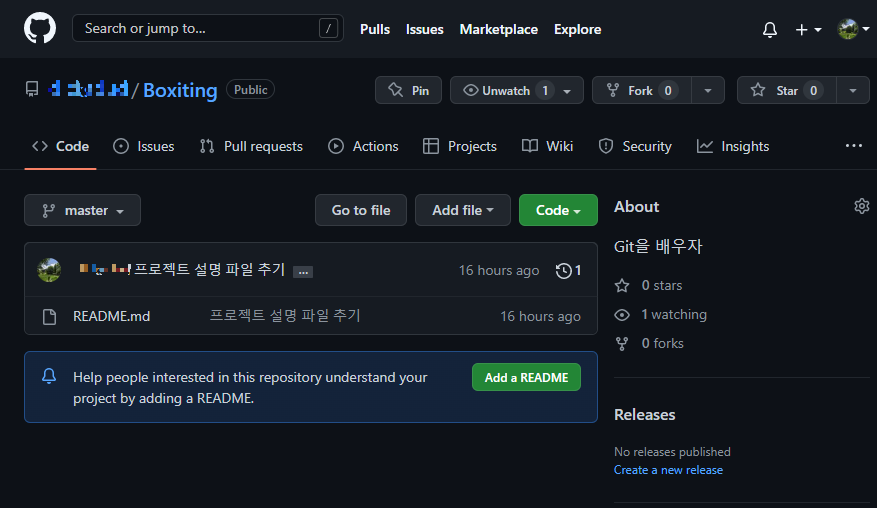Image resolution: width=877 pixels, height=508 pixels.
Task: Click the Add a README button
Action: (526, 378)
